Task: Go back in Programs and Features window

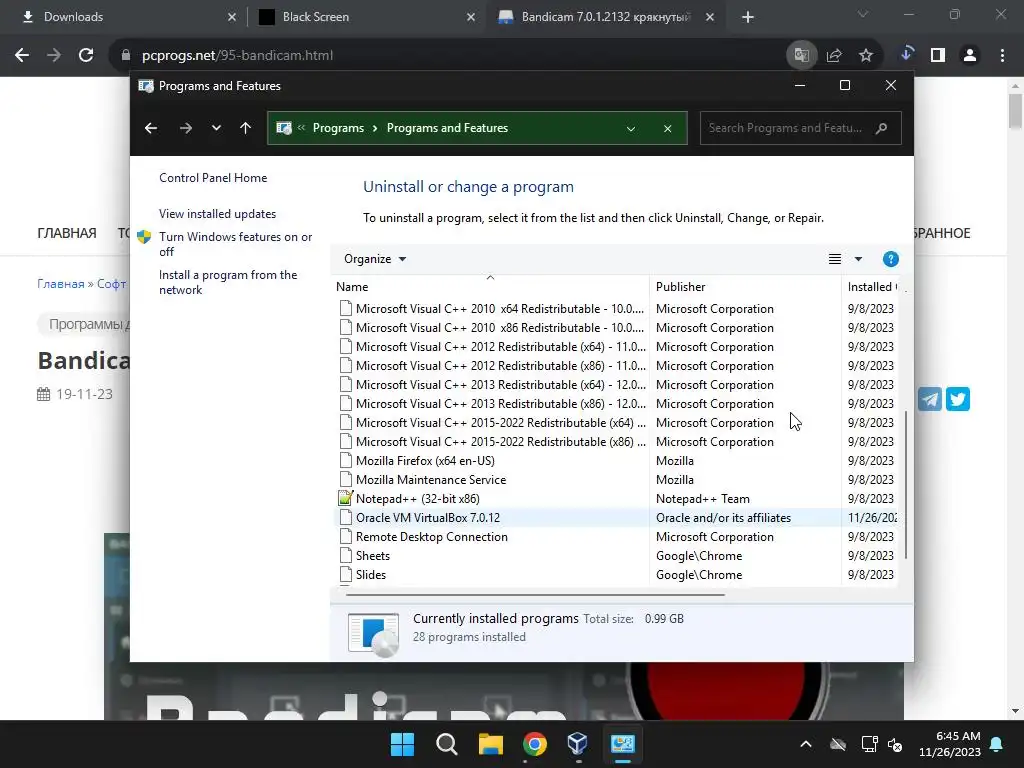Action: [x=151, y=128]
